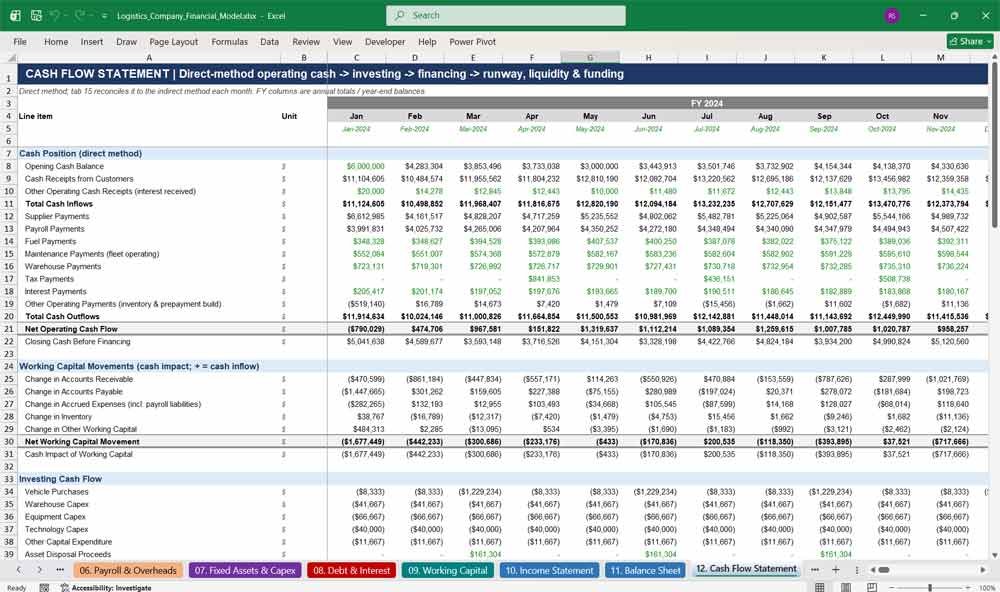Click zoom in plus button

point(967,587)
